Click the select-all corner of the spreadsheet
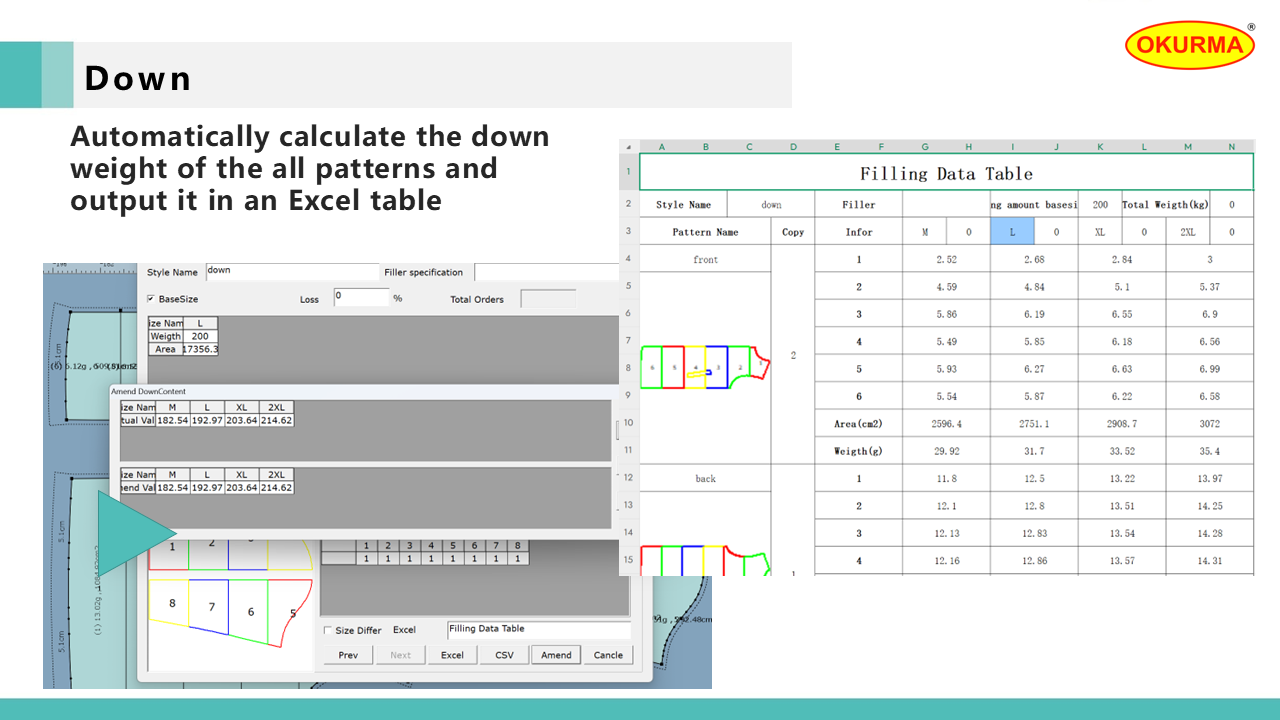The width and height of the screenshot is (1280, 720). [628, 147]
